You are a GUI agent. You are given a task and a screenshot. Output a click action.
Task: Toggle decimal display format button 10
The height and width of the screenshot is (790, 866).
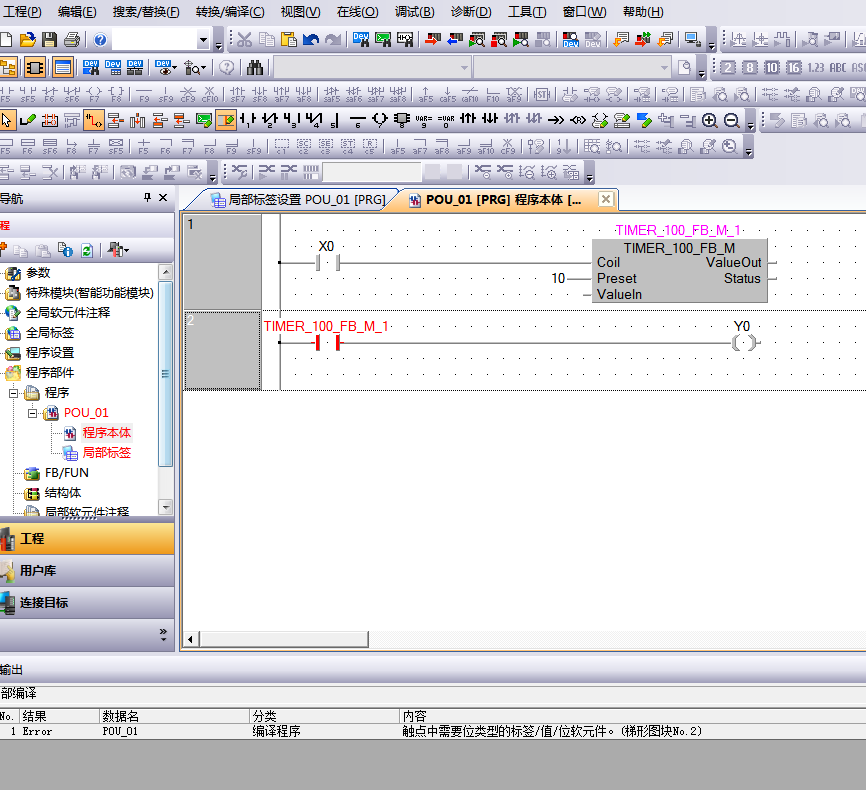point(771,67)
